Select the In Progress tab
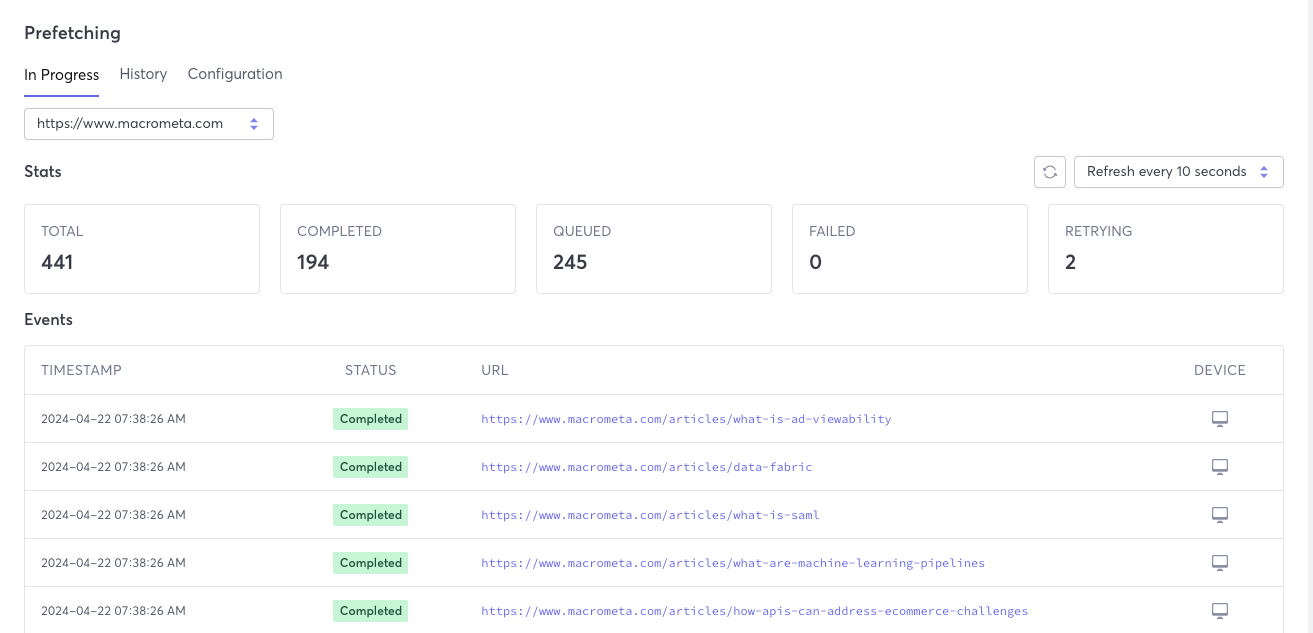1313x633 pixels. tap(61, 74)
